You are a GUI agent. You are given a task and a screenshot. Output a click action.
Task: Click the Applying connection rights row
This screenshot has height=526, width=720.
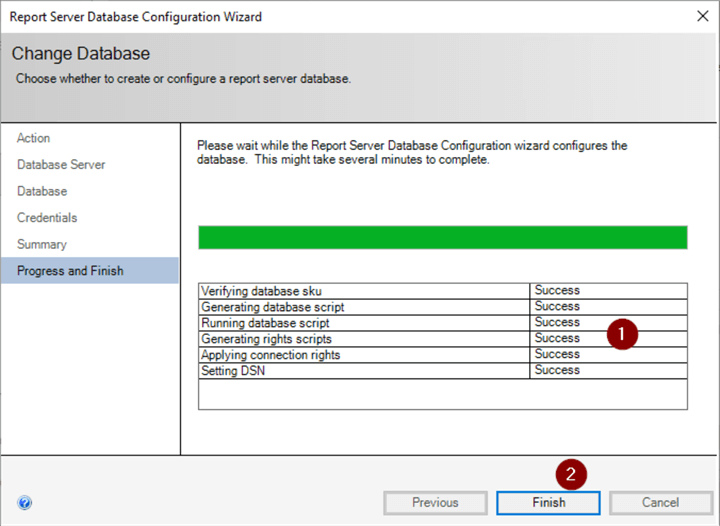[363, 355]
